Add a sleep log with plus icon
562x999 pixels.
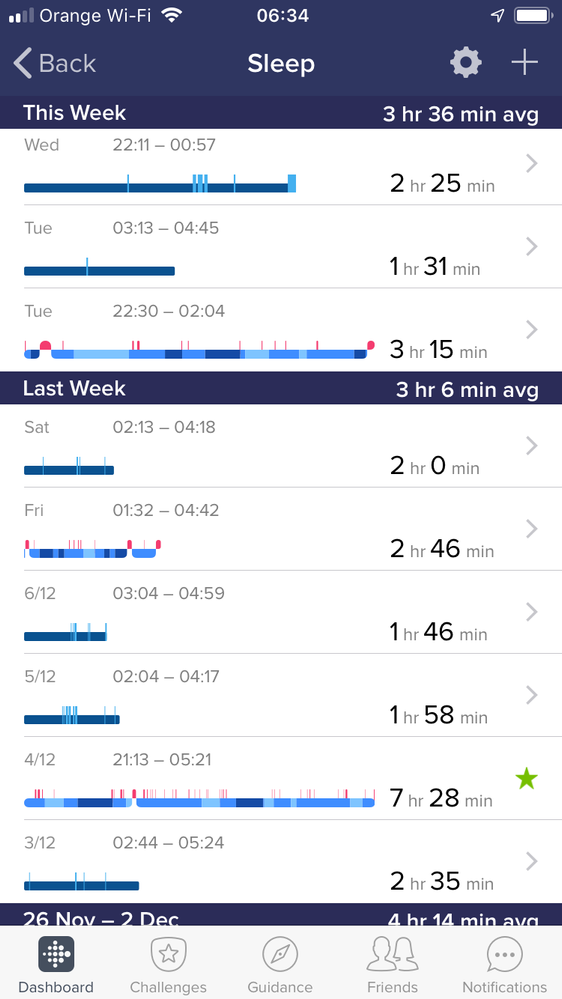click(524, 62)
